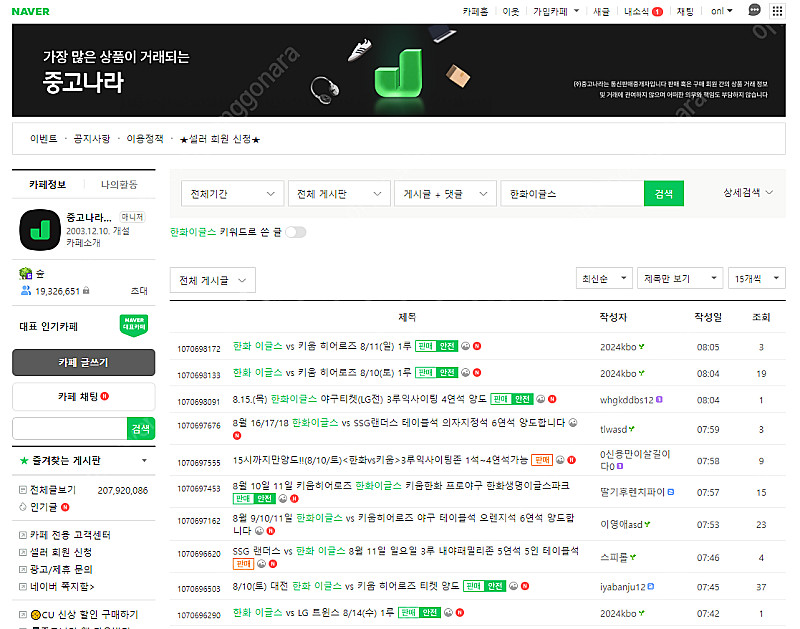
Task: Open the 전체 게시판 board dropdown
Action: (339, 193)
